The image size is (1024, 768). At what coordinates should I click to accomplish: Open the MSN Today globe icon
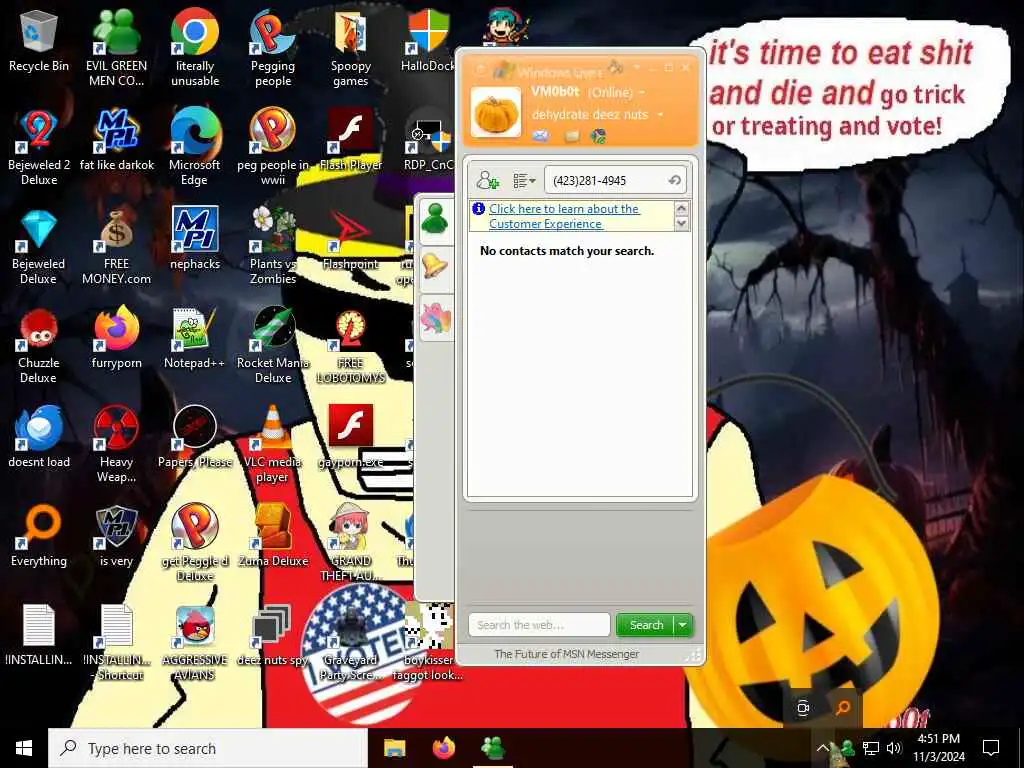click(598, 136)
